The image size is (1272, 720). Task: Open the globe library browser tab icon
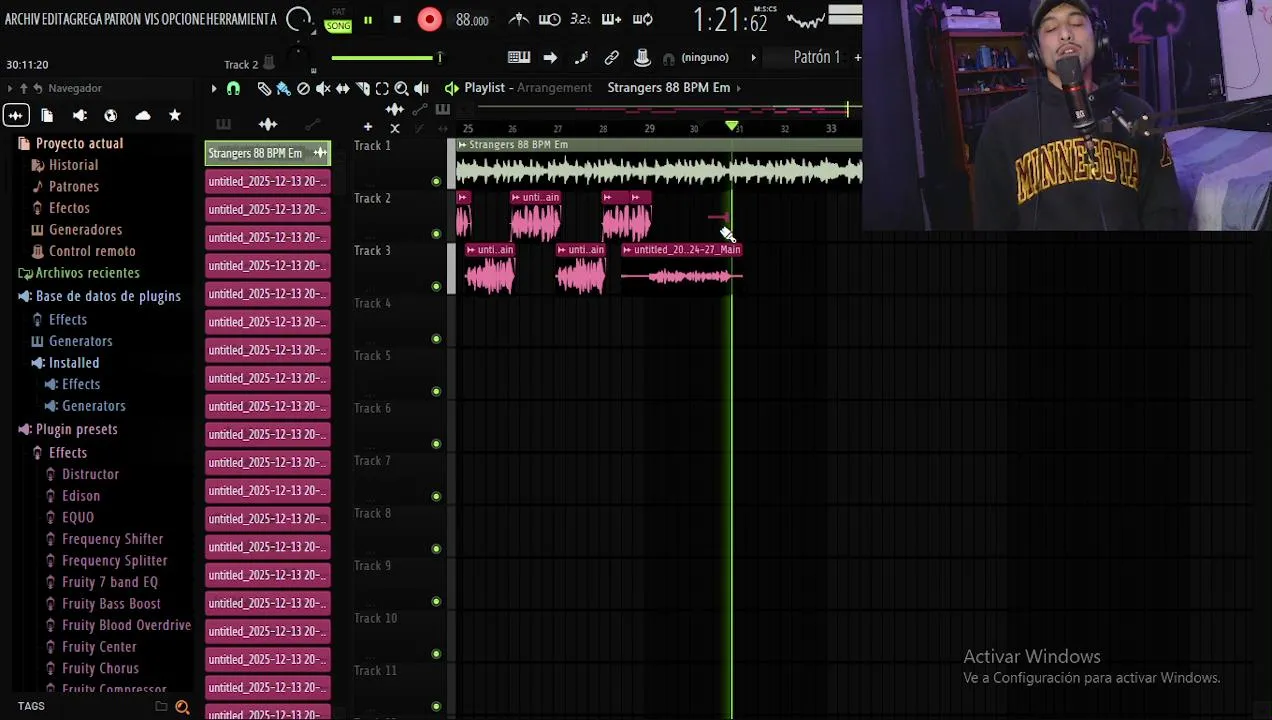(110, 116)
